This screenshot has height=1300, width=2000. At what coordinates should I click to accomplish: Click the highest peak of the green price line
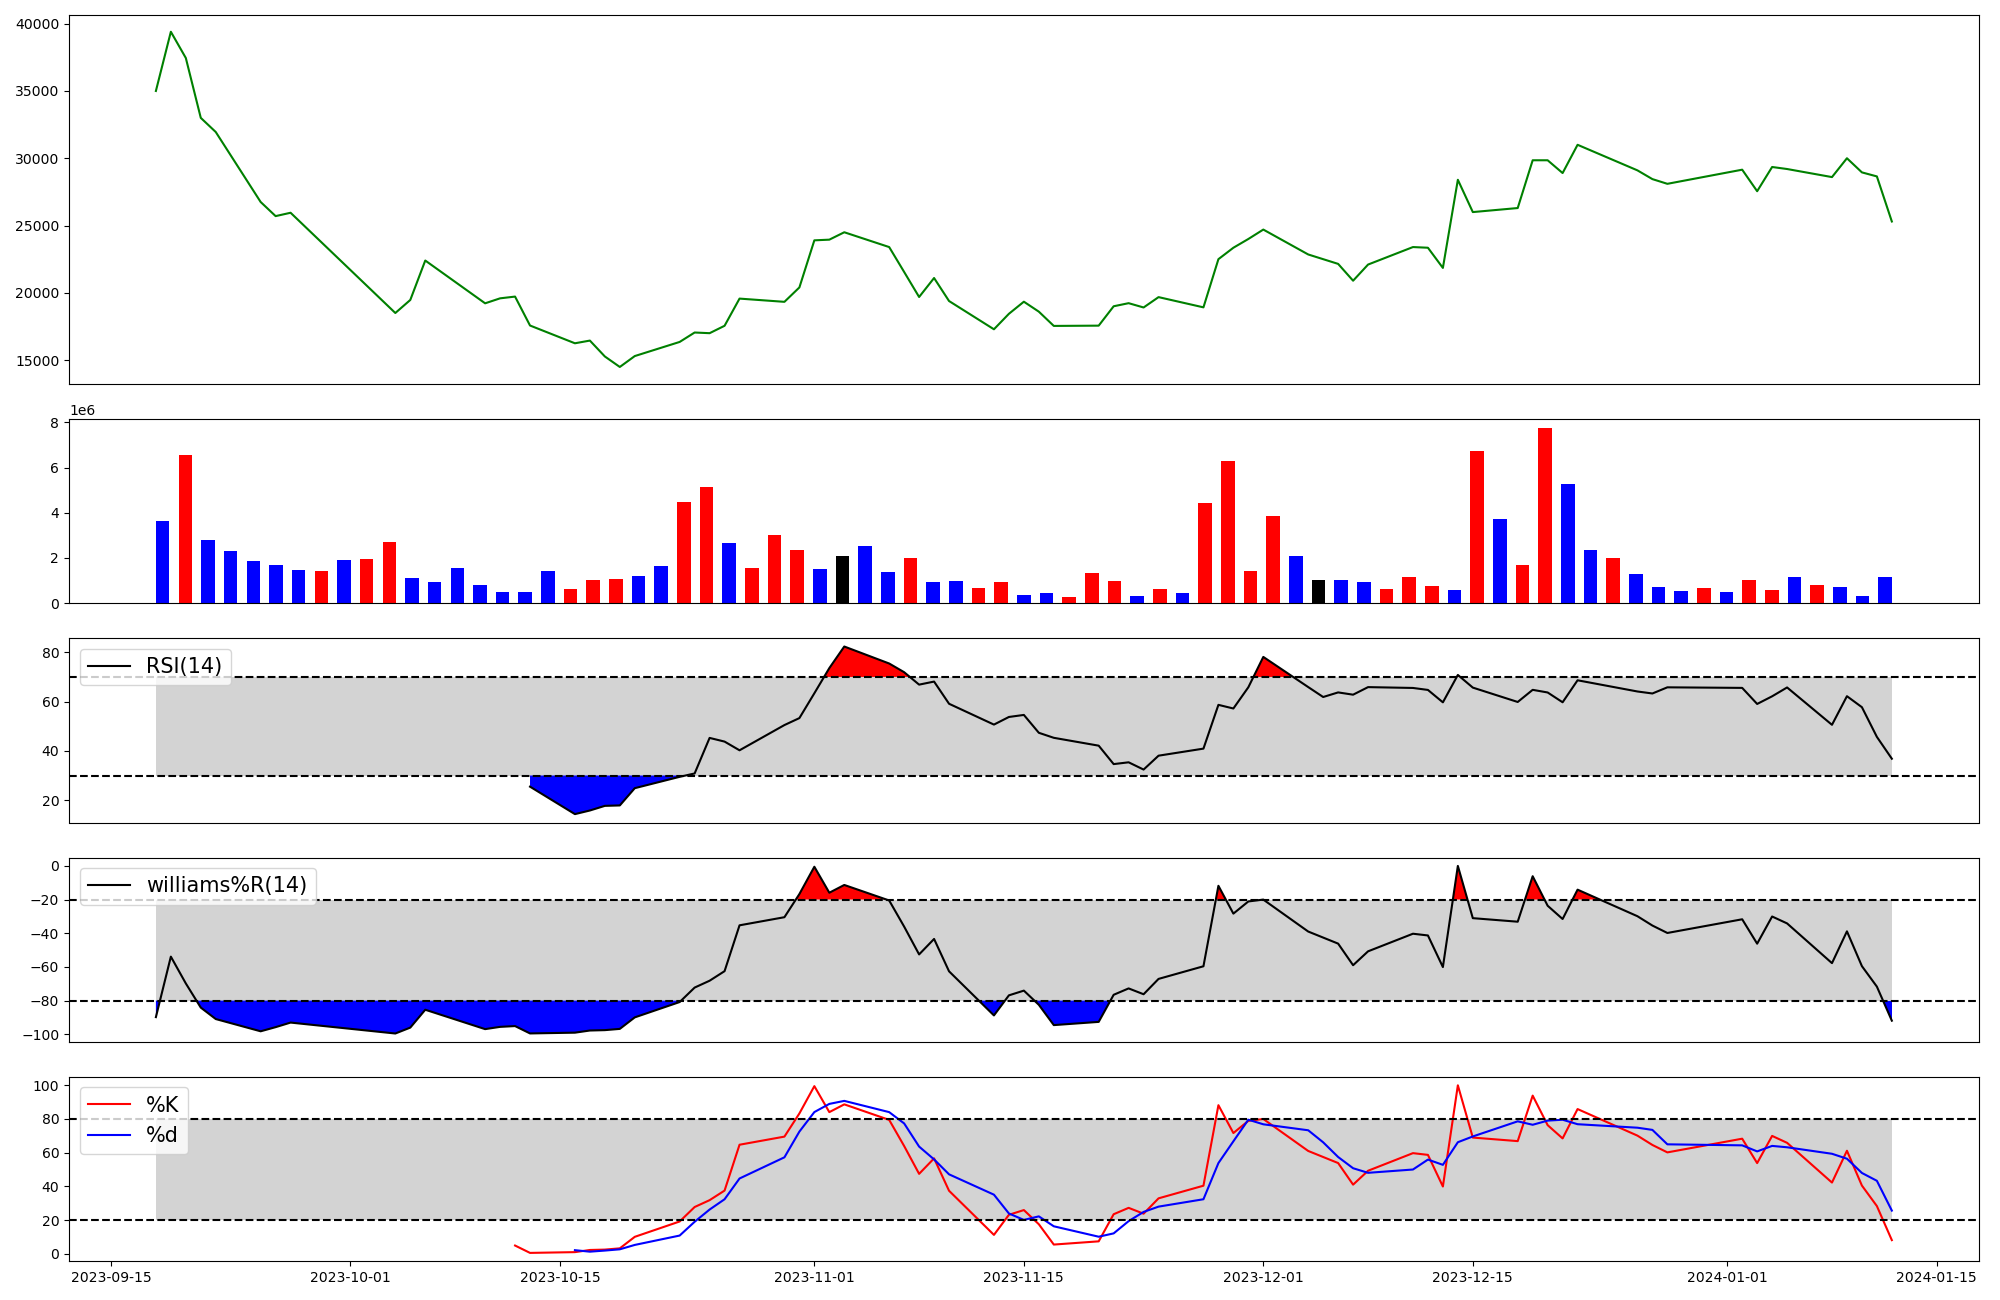[x=171, y=32]
